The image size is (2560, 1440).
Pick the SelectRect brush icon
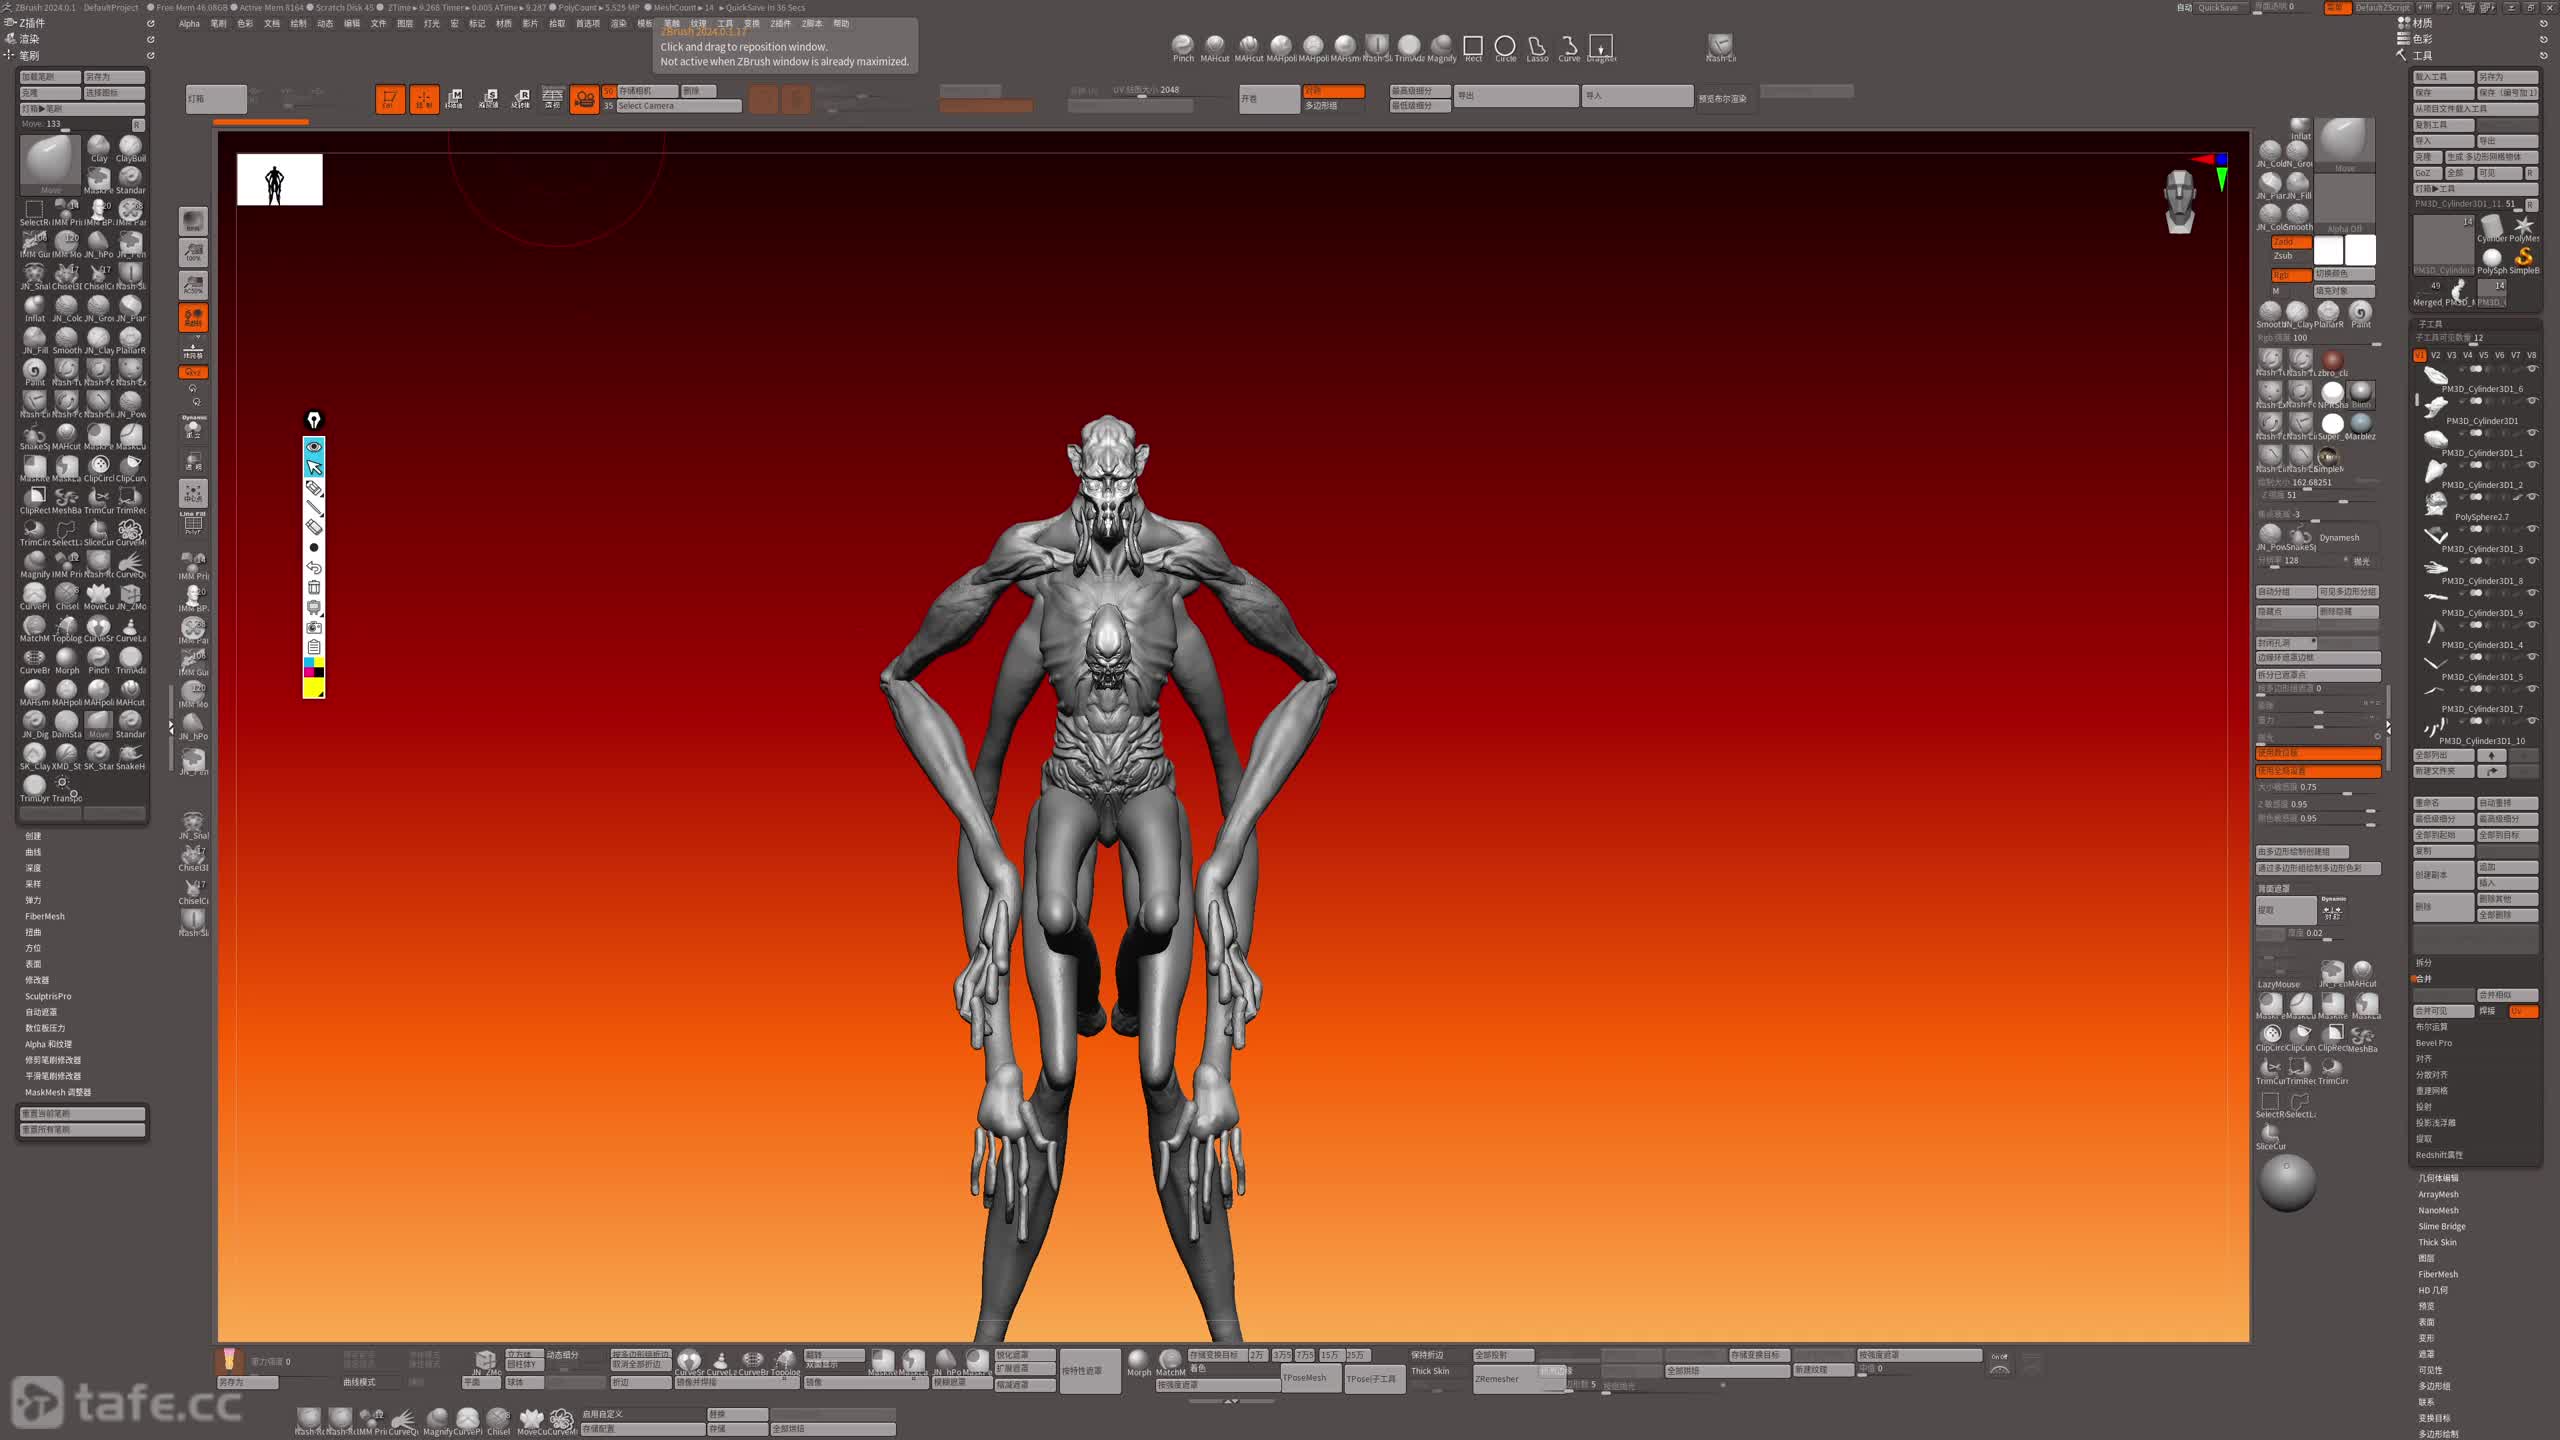(34, 211)
